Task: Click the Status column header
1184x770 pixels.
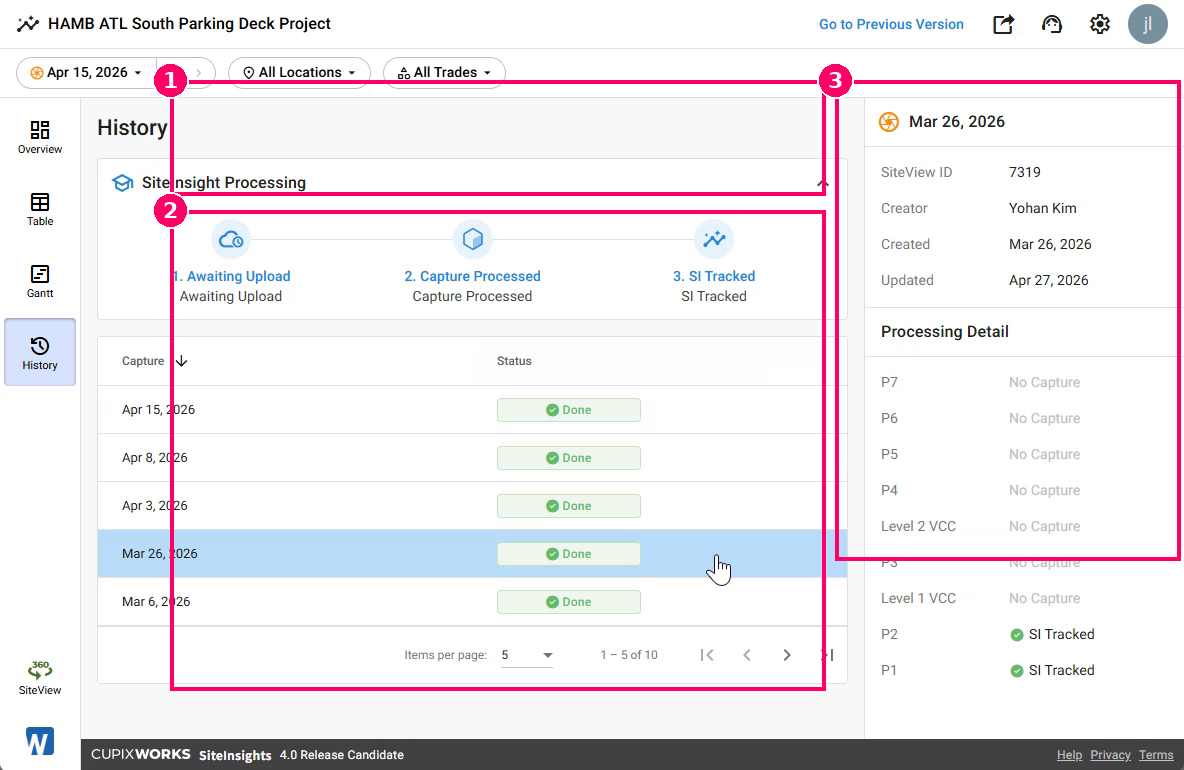Action: 514,361
